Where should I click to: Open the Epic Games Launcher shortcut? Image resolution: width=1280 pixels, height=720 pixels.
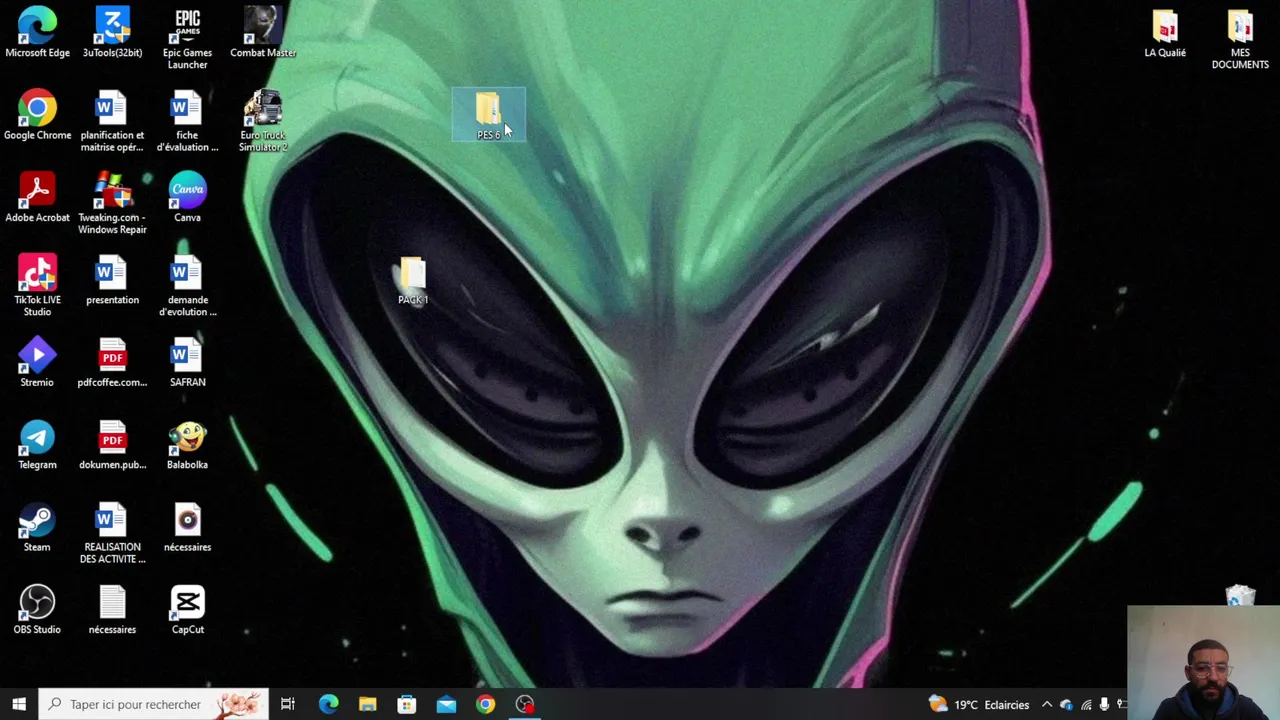point(187,38)
